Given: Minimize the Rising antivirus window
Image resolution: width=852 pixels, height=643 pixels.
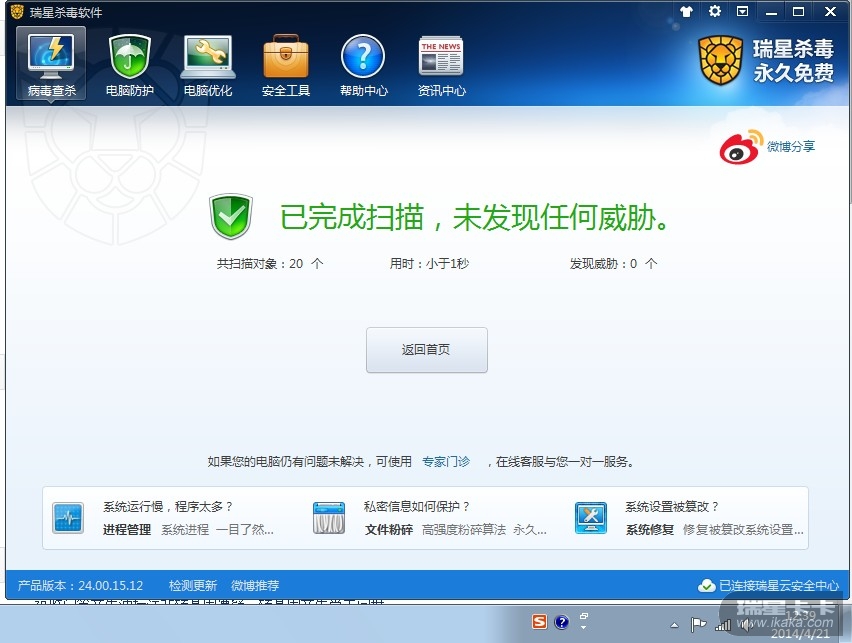Looking at the screenshot, I should click(x=771, y=11).
